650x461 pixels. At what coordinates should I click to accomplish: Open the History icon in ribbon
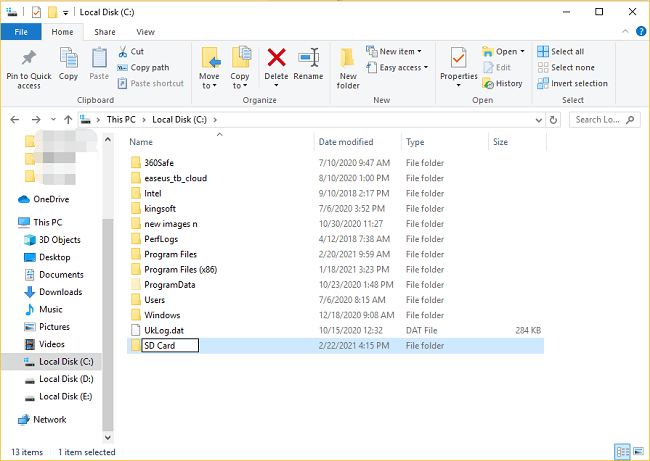tap(488, 84)
